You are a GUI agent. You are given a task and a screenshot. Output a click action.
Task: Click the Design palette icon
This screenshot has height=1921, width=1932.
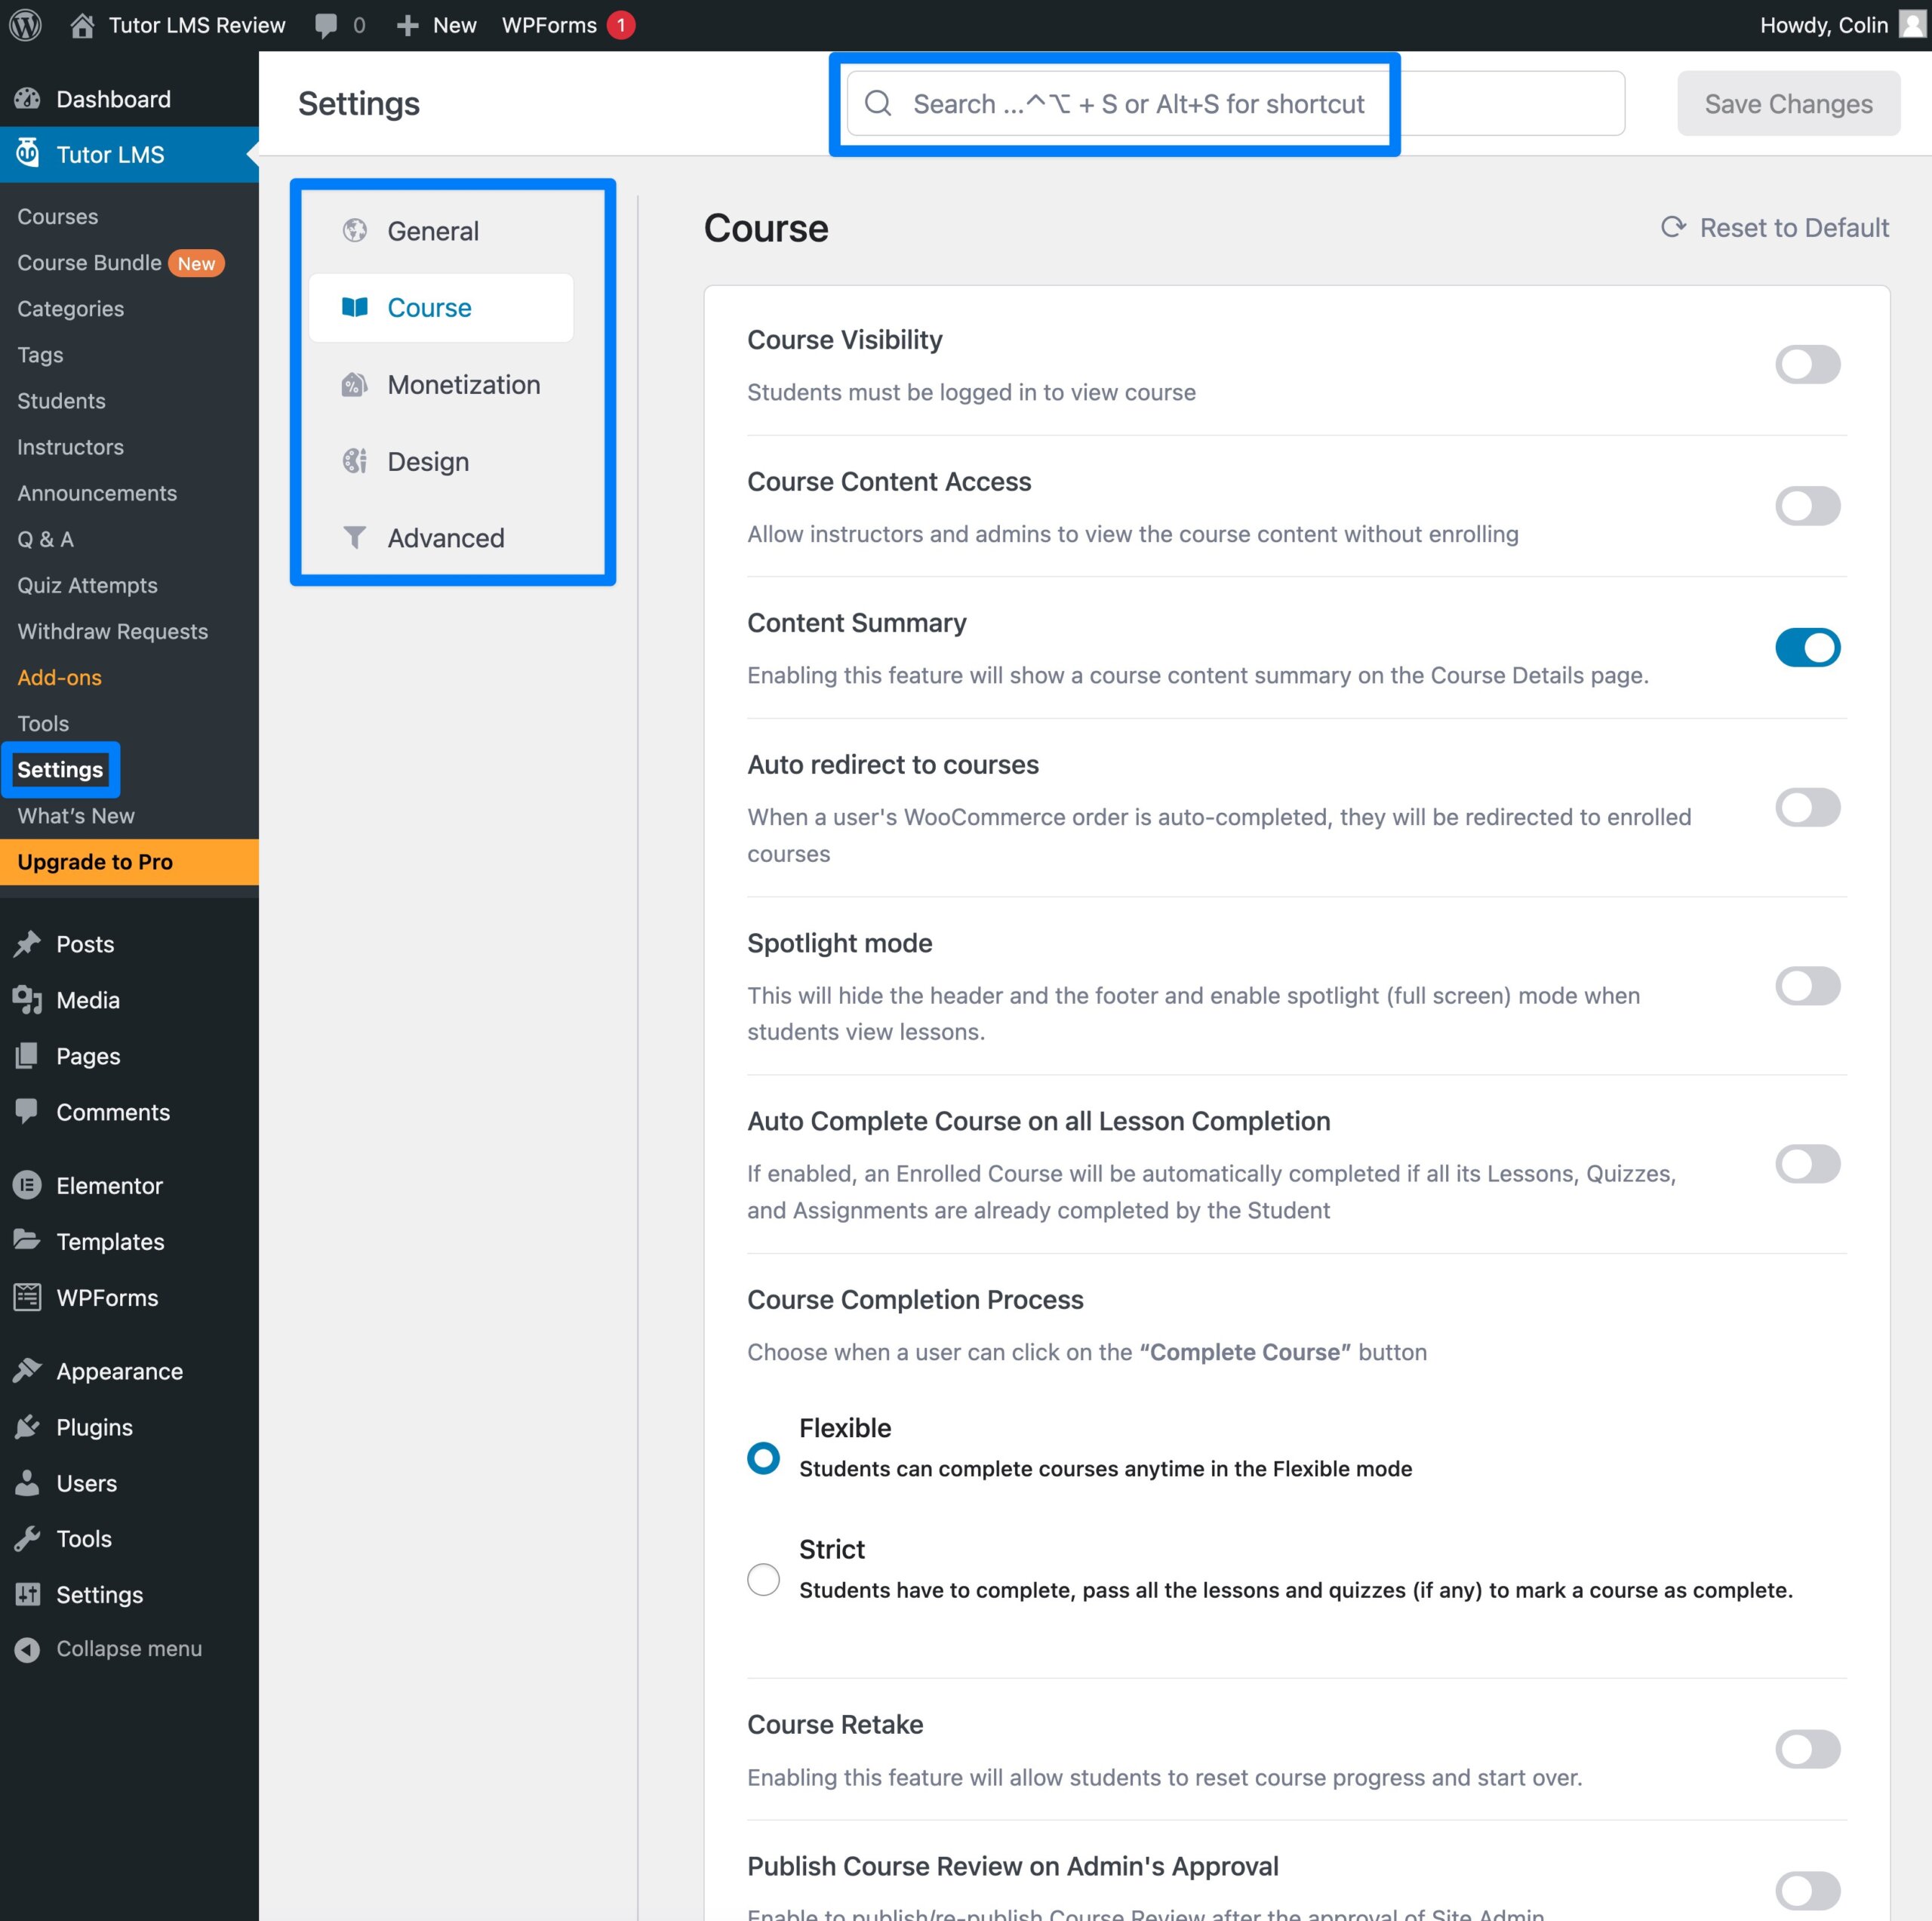(x=354, y=461)
